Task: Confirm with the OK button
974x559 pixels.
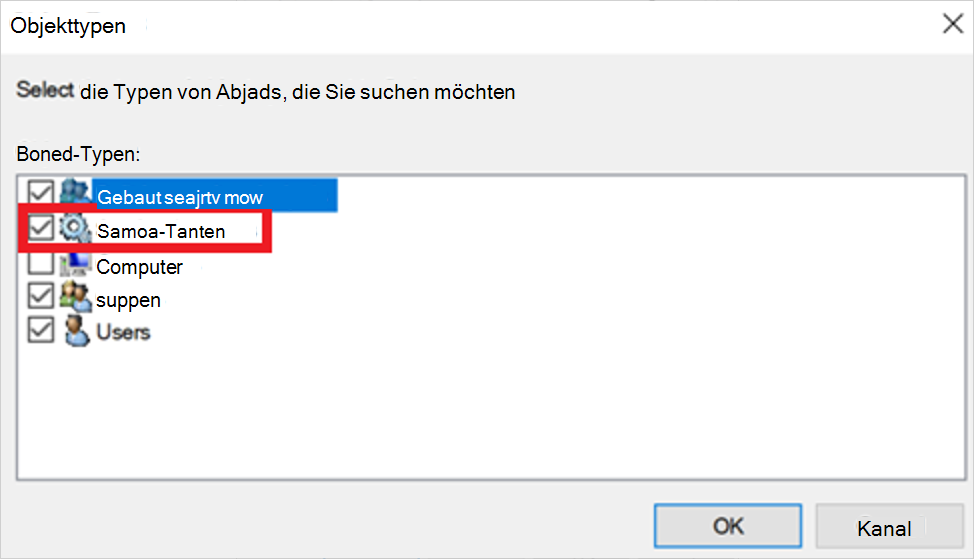Action: pyautogui.click(x=727, y=526)
